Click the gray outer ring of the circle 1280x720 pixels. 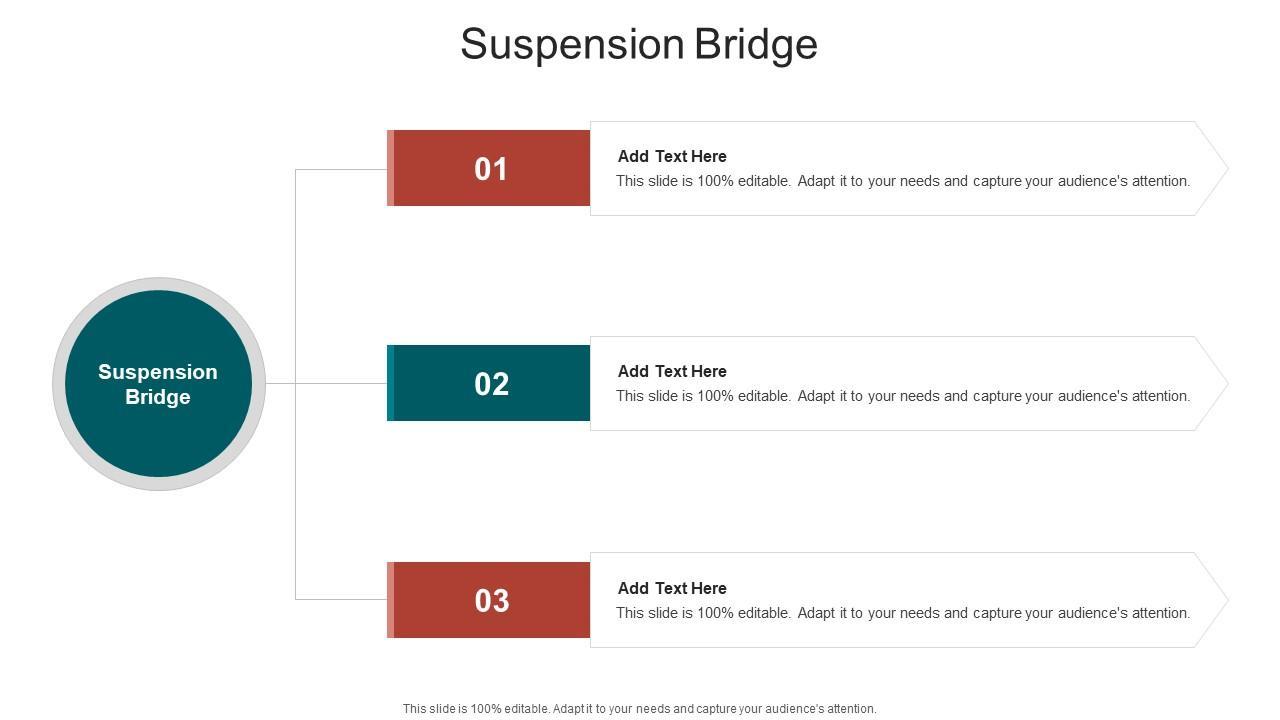point(59,384)
